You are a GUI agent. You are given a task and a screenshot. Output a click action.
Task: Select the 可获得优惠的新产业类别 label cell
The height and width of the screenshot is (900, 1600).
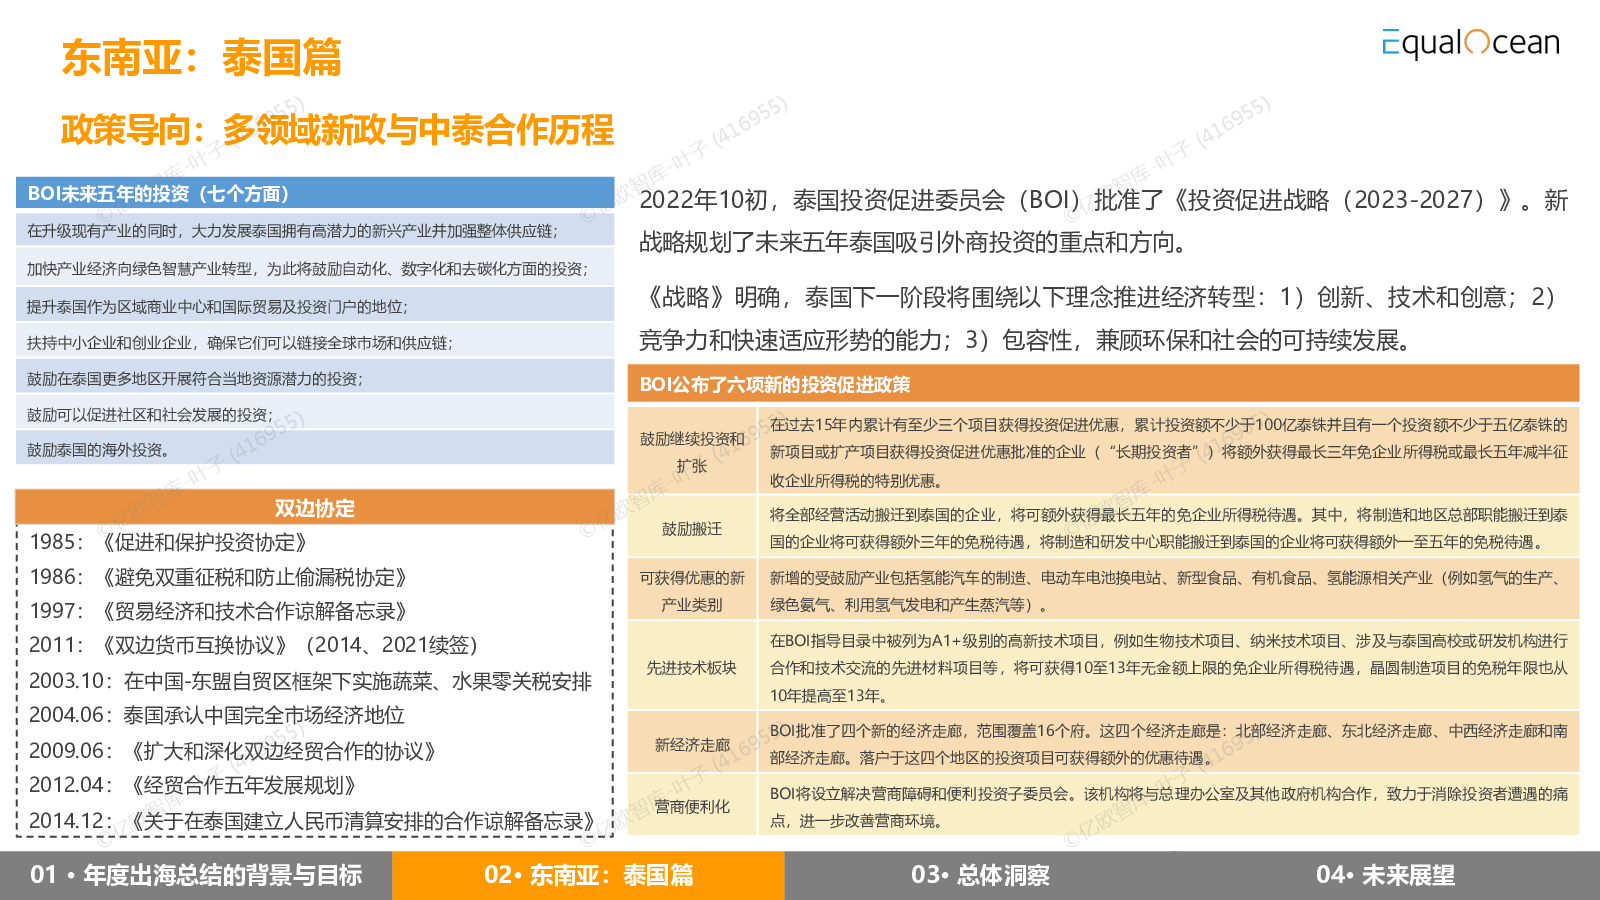click(x=692, y=591)
